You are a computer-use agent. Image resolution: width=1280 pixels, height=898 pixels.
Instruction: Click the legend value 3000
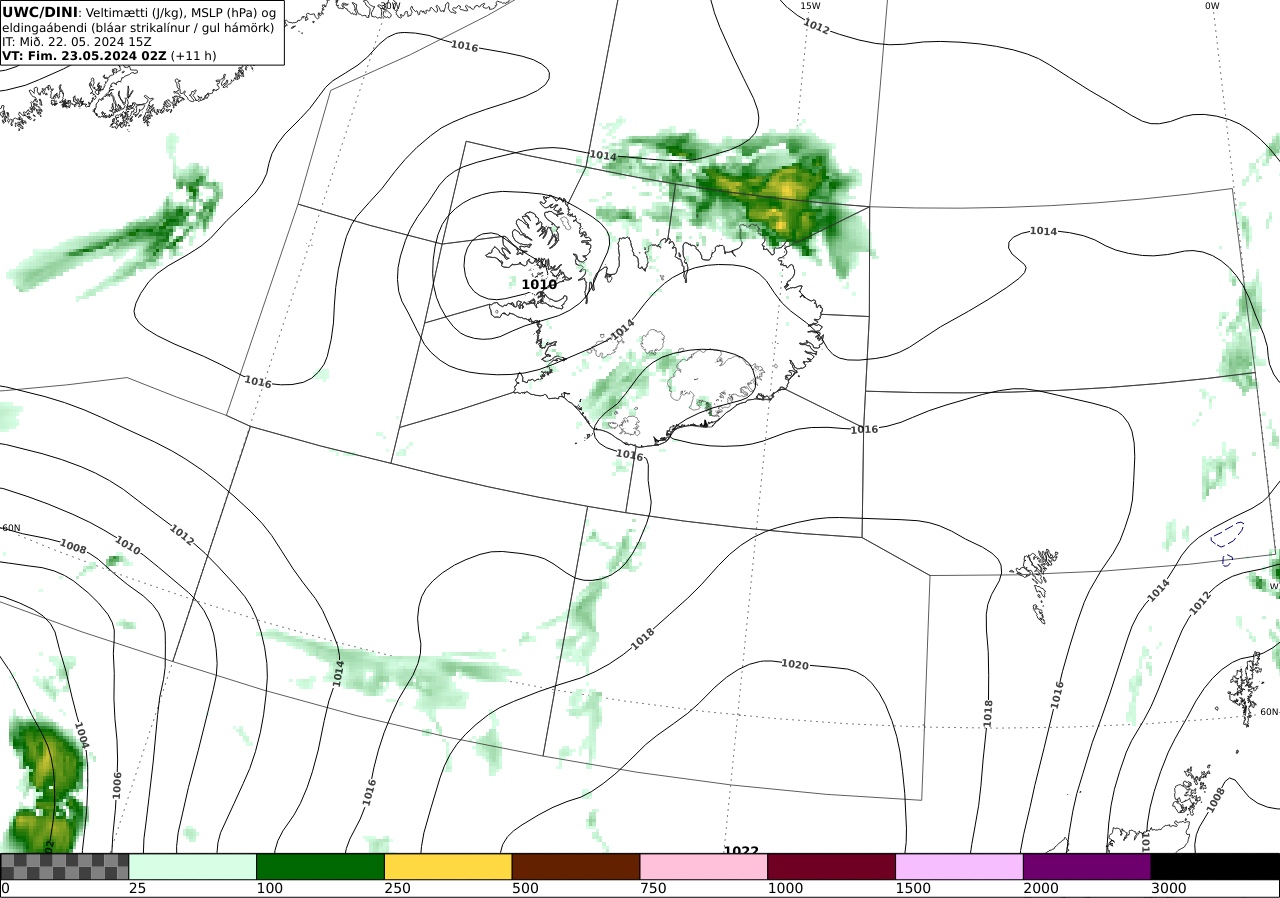tap(1168, 888)
